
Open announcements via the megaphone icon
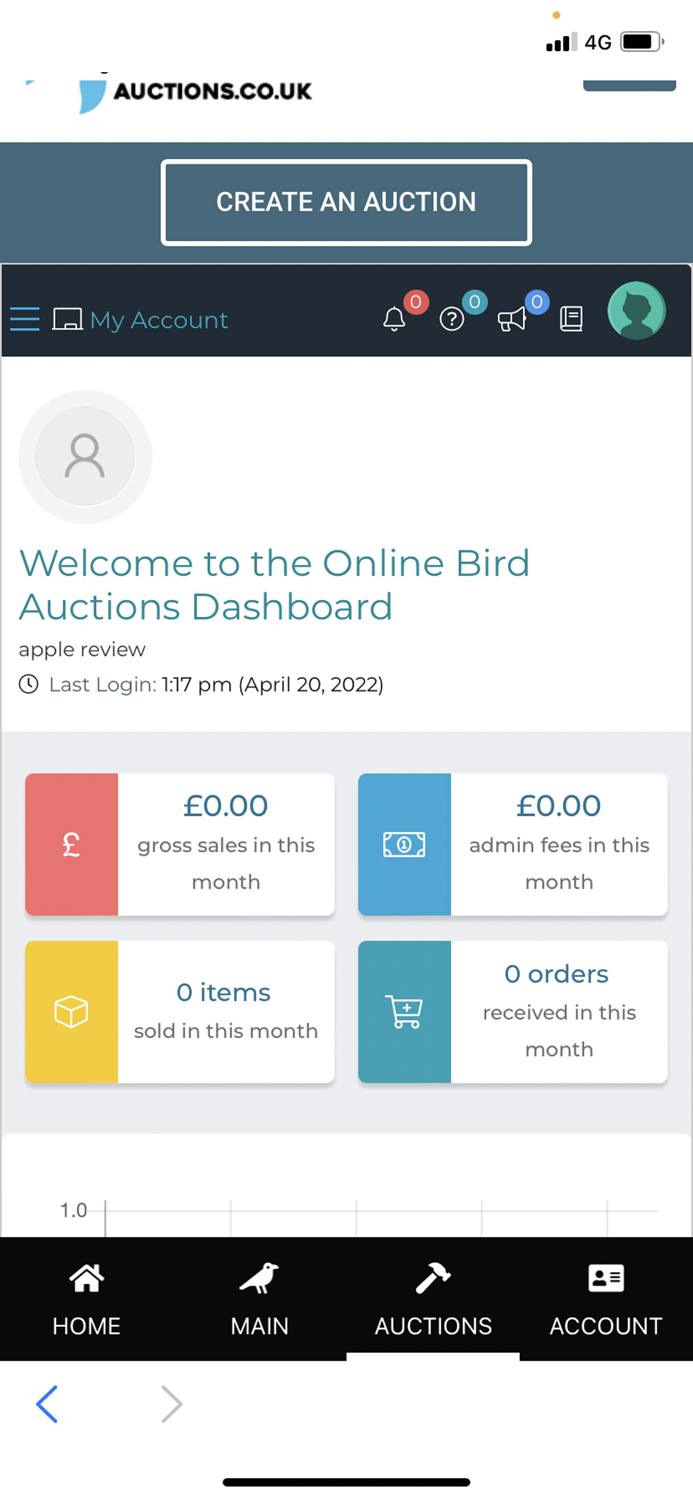(513, 318)
